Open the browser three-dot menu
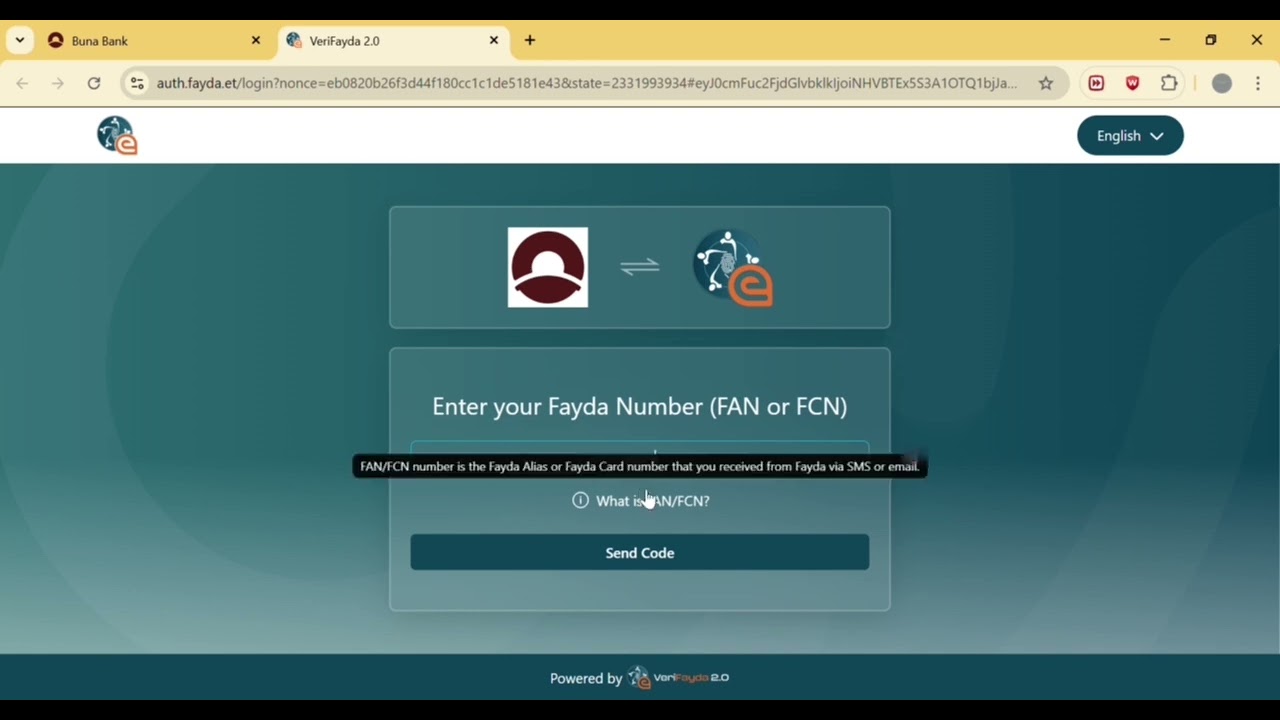This screenshot has height=720, width=1280. (1258, 84)
